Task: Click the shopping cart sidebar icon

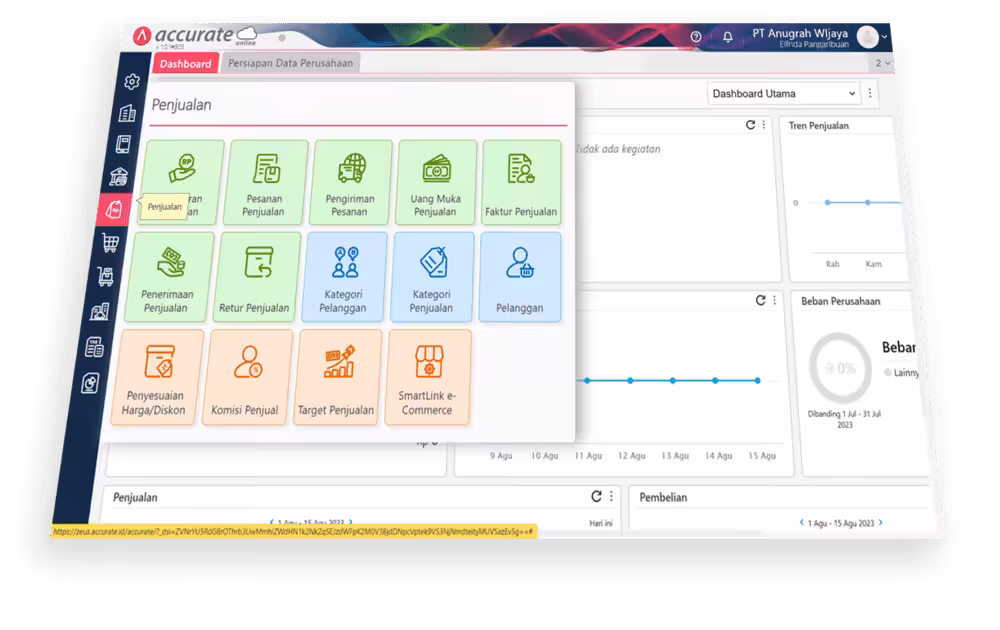Action: click(x=110, y=242)
